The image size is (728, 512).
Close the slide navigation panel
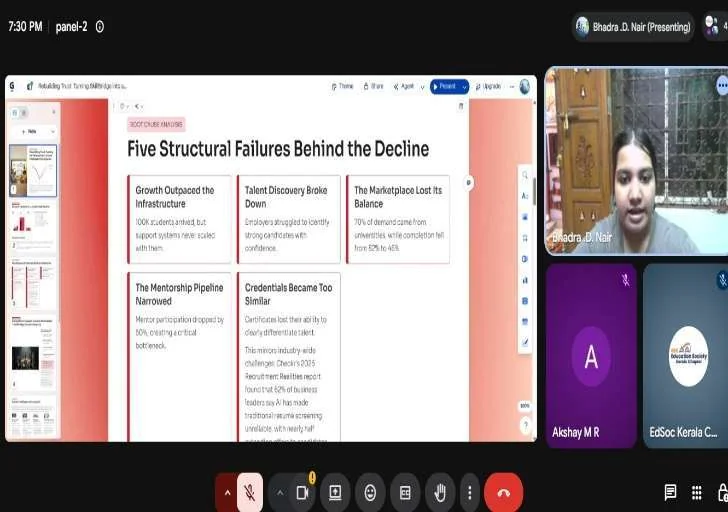53,112
